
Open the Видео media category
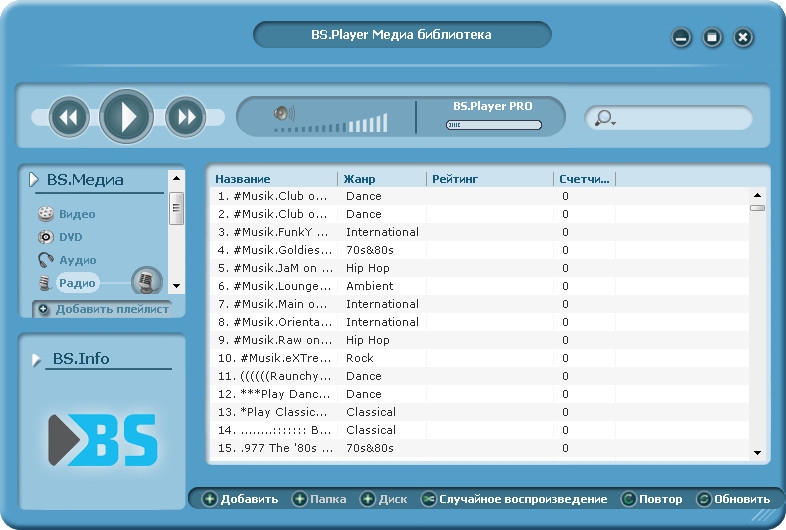point(77,214)
